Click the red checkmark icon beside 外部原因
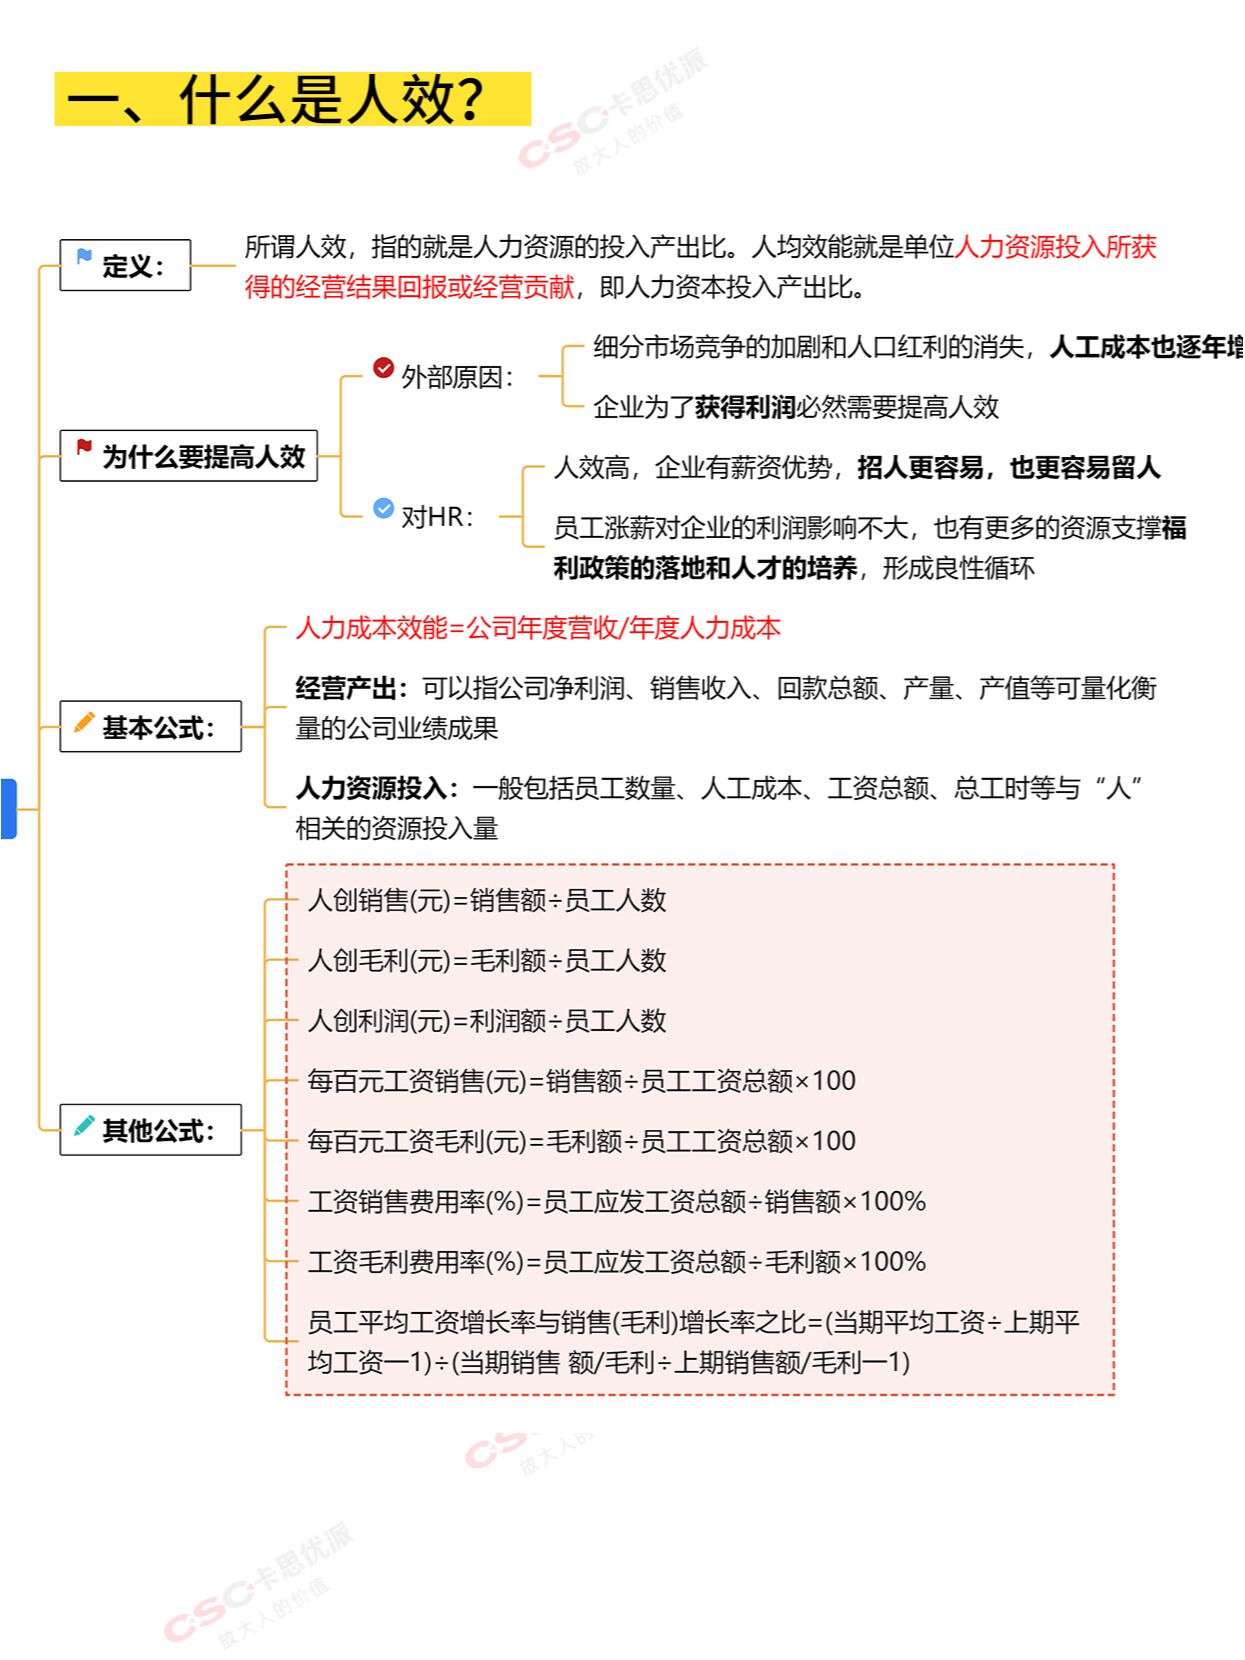 click(383, 368)
